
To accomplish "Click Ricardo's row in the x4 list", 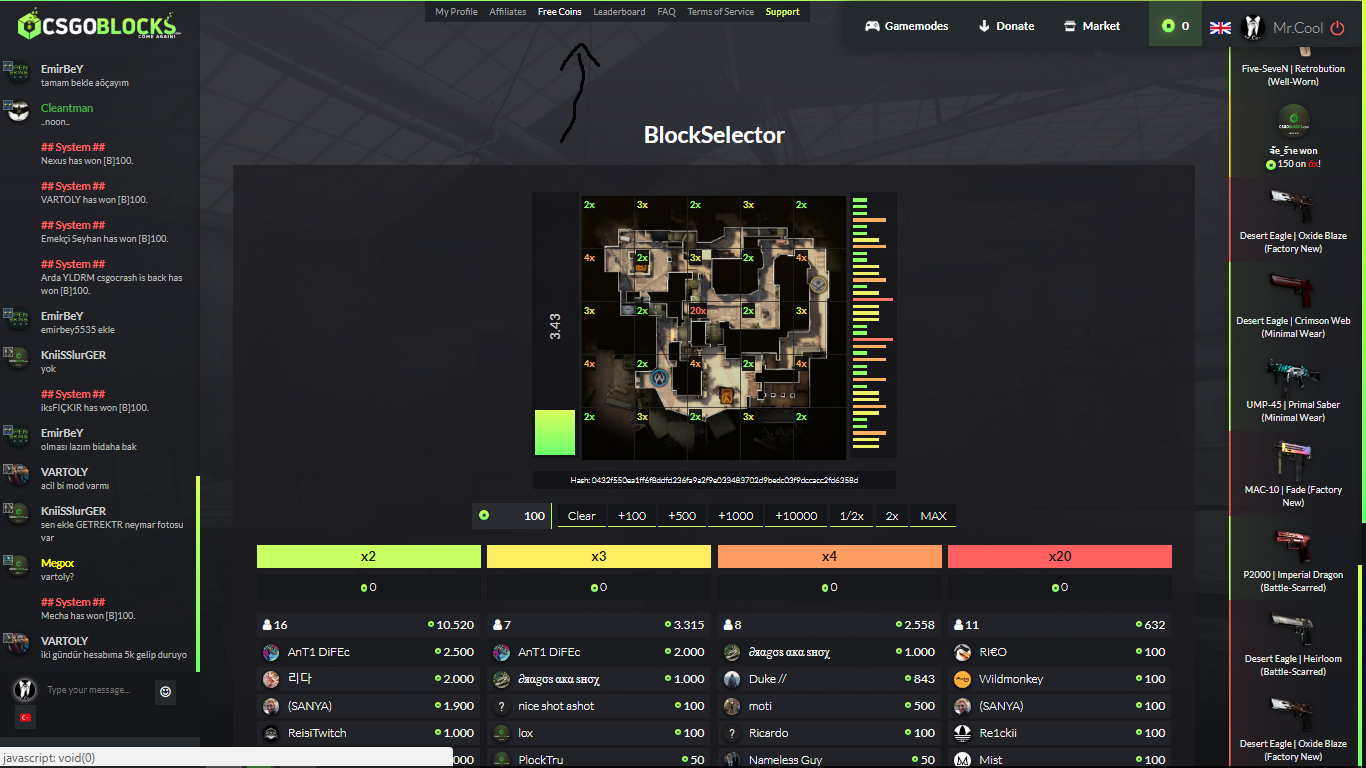I will (x=830, y=733).
